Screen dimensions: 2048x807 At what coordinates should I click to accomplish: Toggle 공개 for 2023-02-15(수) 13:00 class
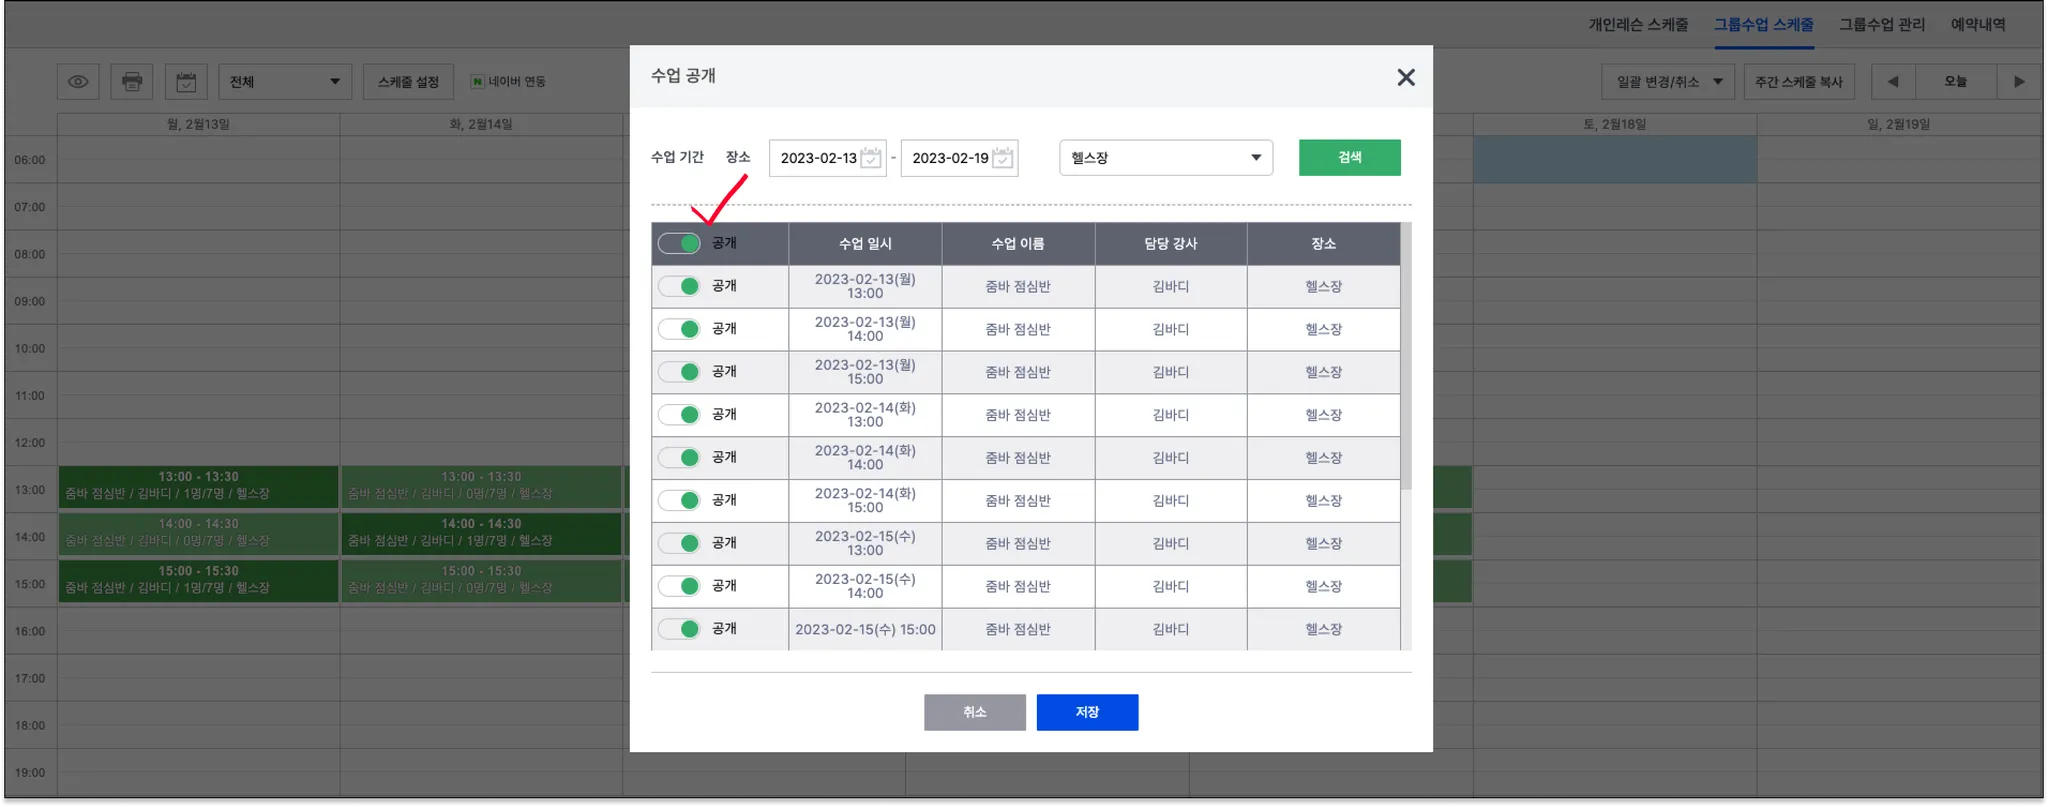[x=679, y=544]
